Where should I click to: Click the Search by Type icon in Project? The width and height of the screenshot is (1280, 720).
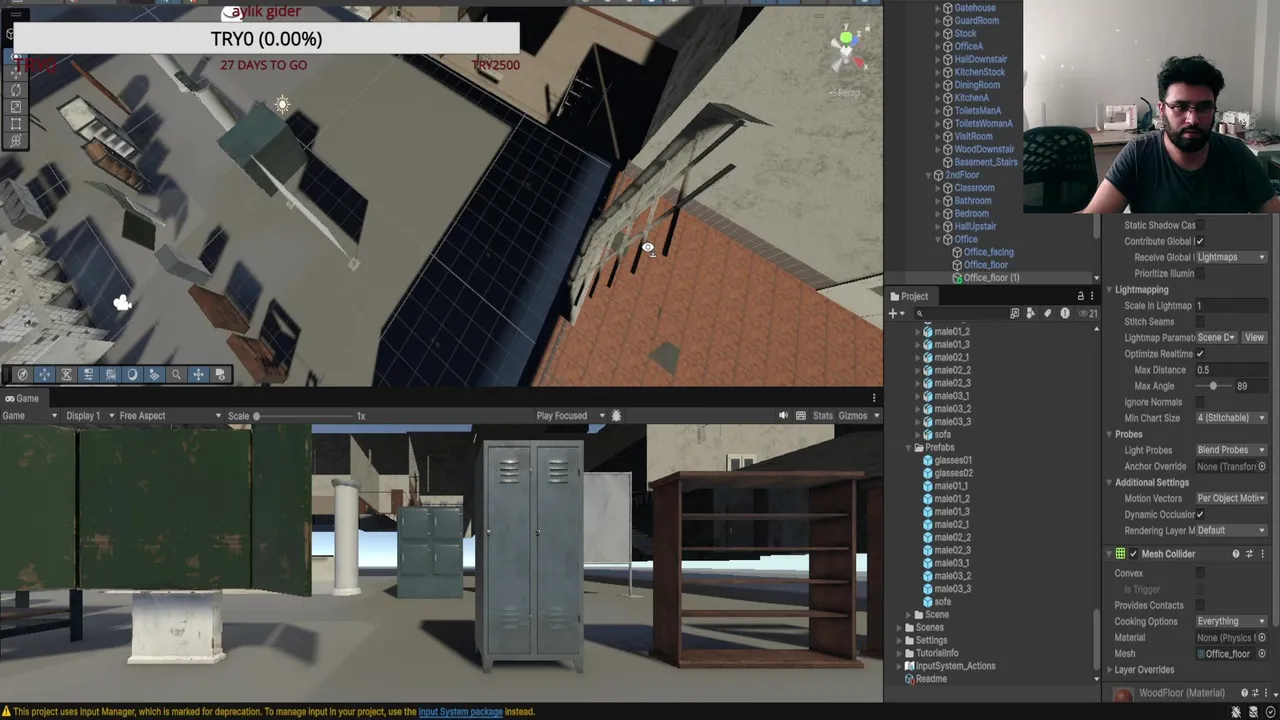[1031, 313]
